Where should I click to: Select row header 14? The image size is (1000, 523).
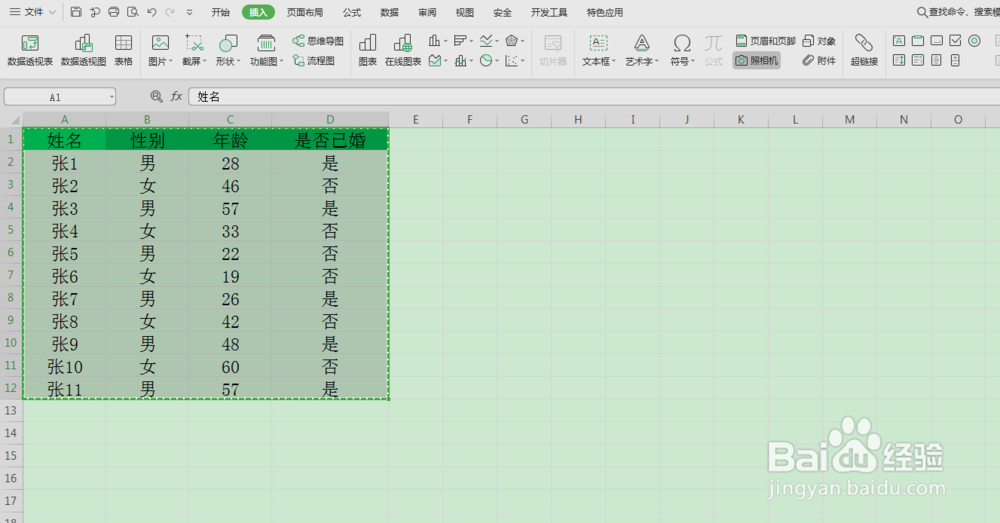(11, 433)
